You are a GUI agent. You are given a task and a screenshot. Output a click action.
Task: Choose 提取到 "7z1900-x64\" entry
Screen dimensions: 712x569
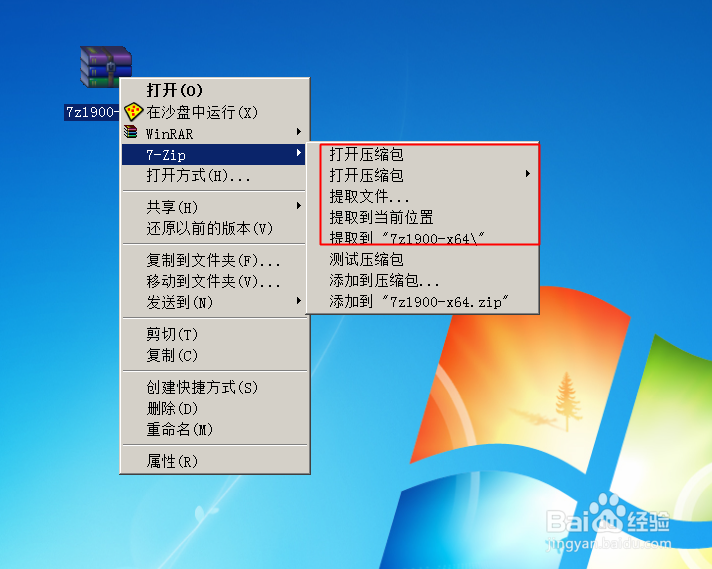pyautogui.click(x=422, y=238)
